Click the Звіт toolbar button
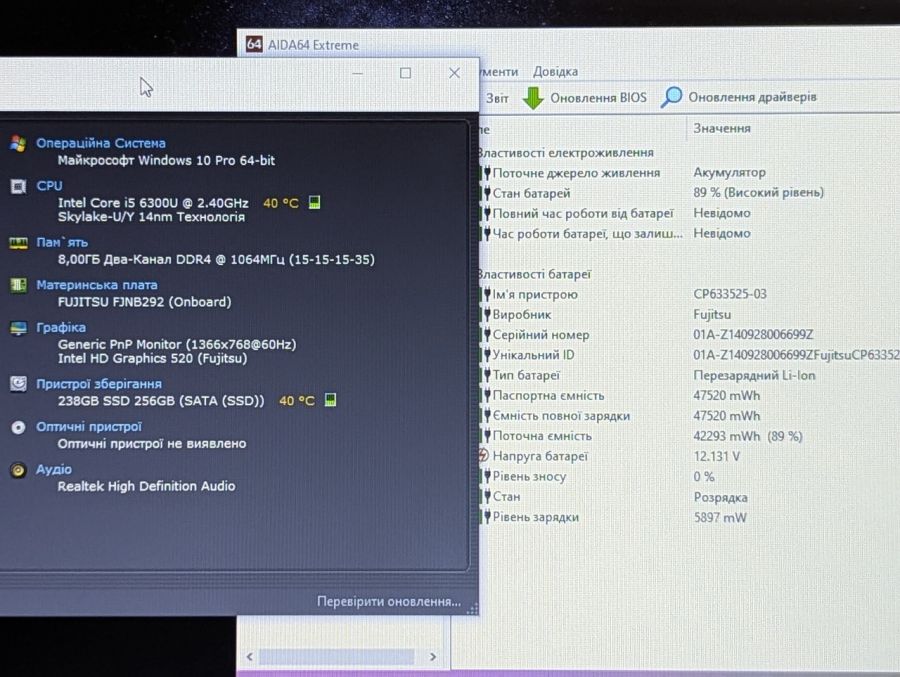900x677 pixels. (x=497, y=98)
